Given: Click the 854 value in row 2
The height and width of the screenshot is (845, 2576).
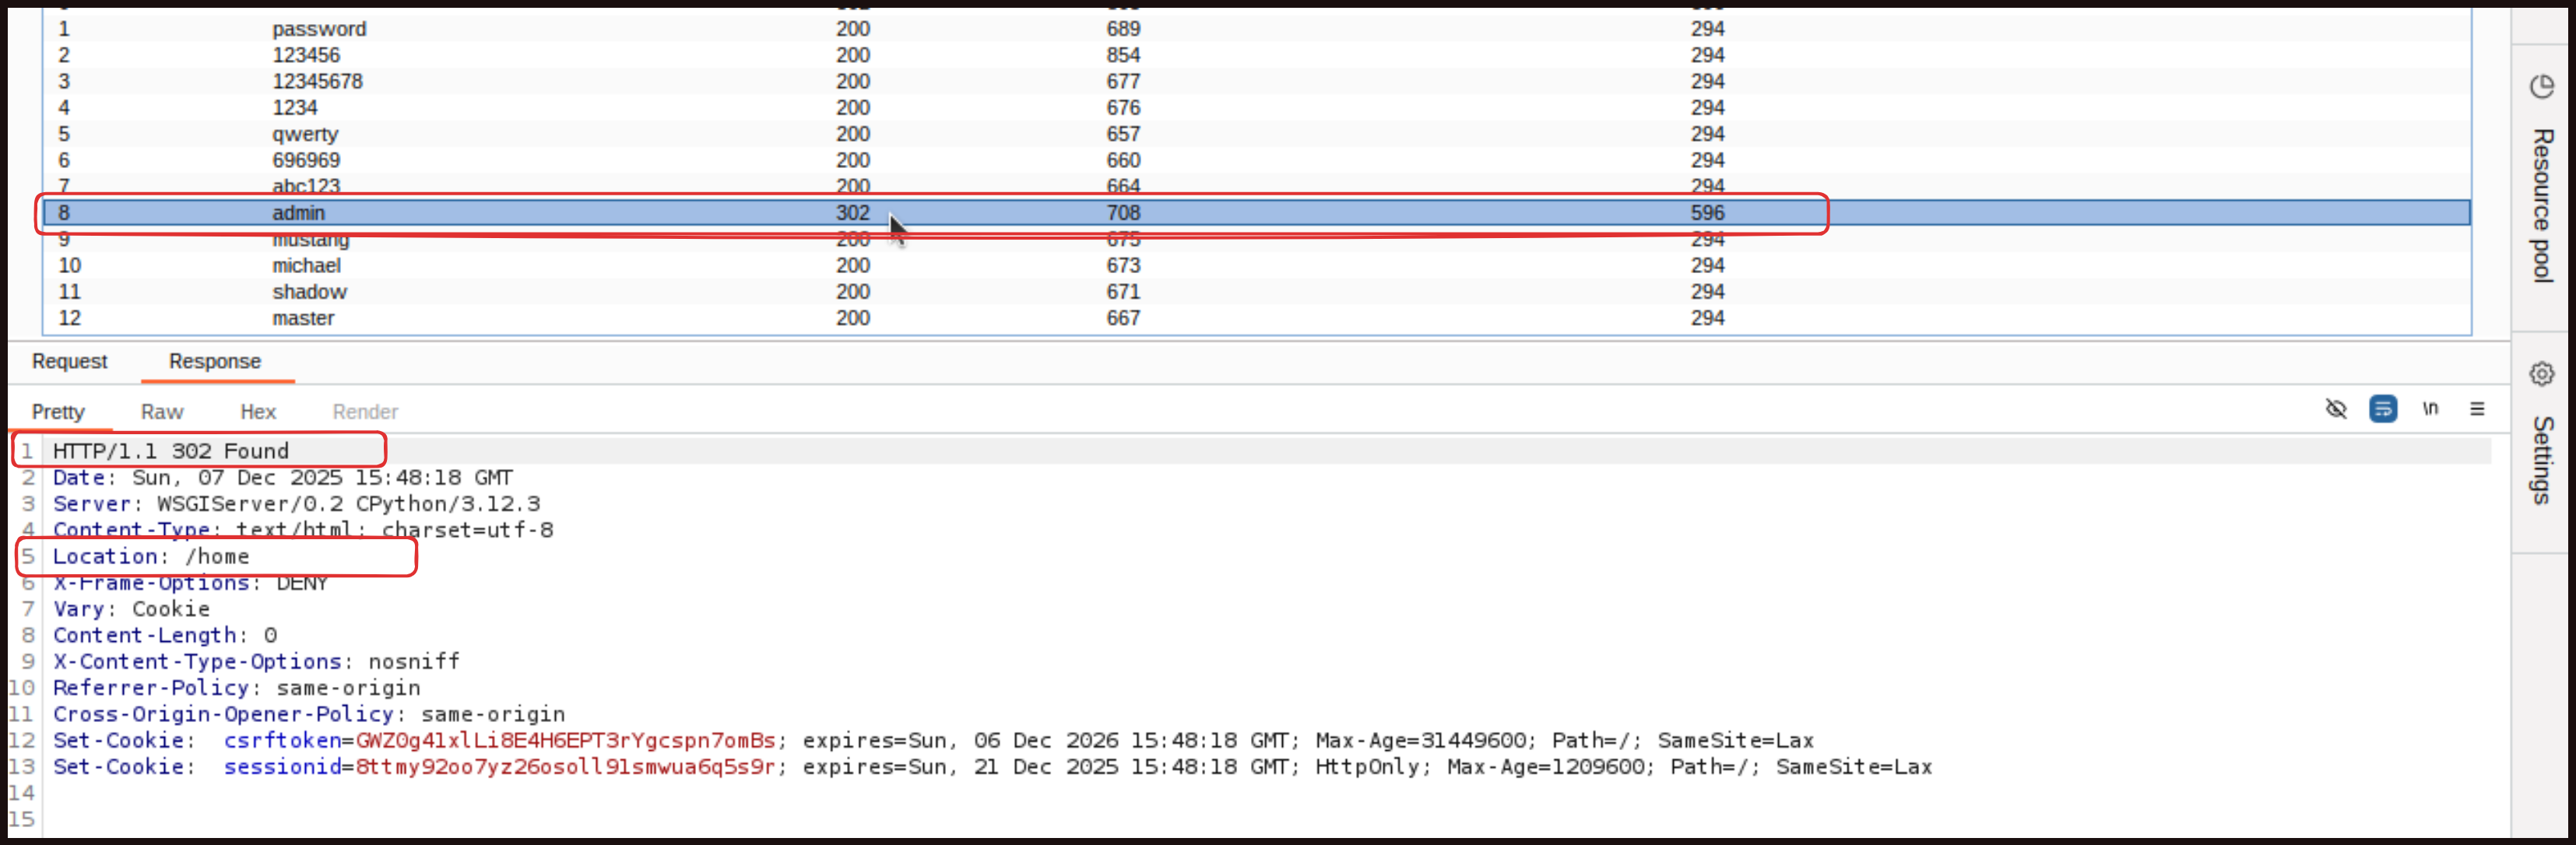Looking at the screenshot, I should tap(1123, 55).
